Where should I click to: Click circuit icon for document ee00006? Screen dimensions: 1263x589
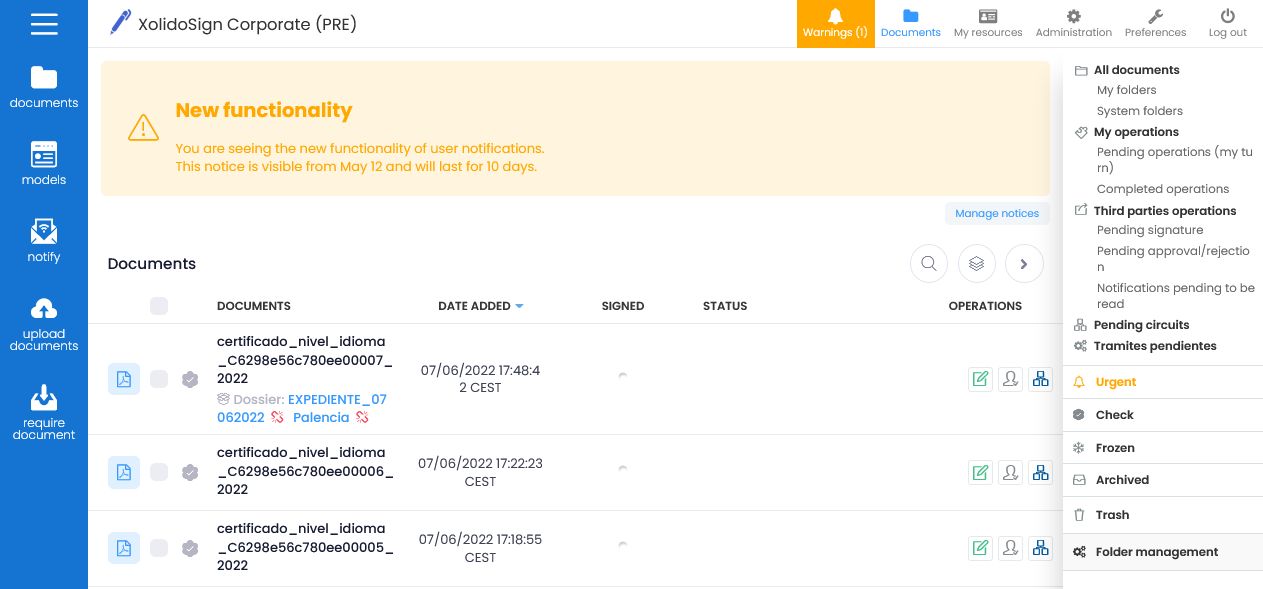point(1041,472)
